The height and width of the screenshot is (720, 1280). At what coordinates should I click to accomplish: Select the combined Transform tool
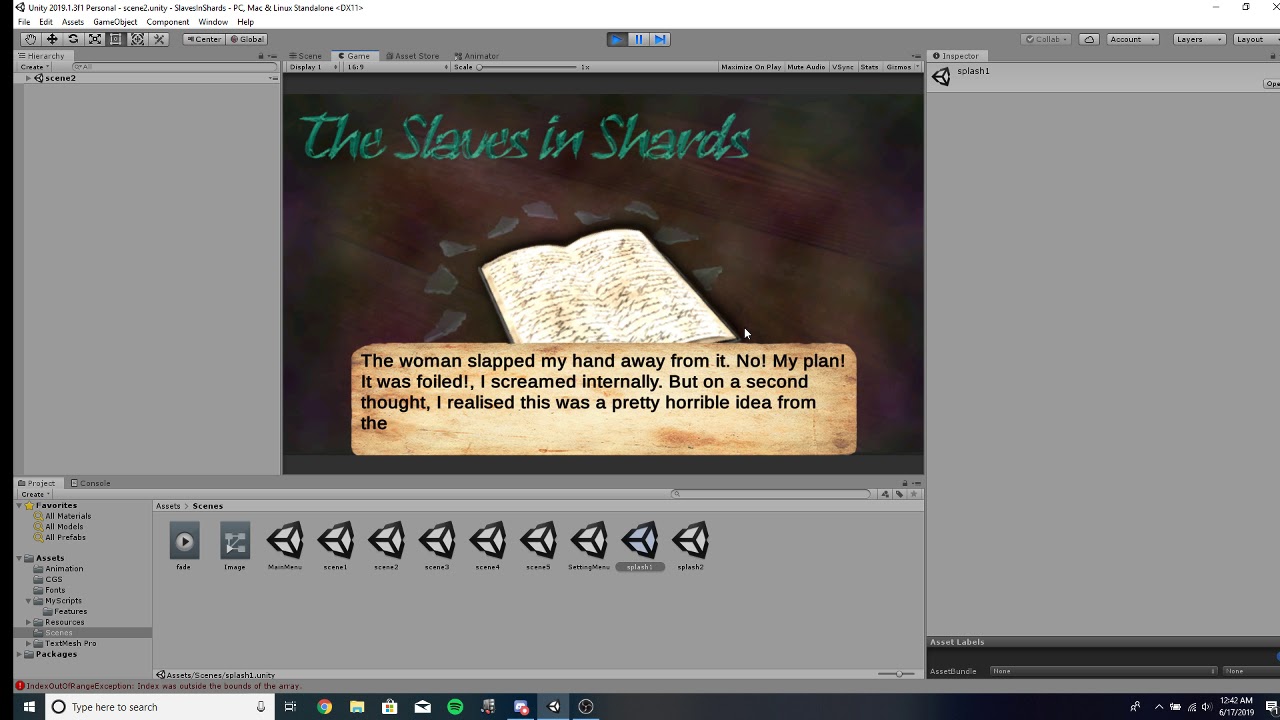[137, 39]
